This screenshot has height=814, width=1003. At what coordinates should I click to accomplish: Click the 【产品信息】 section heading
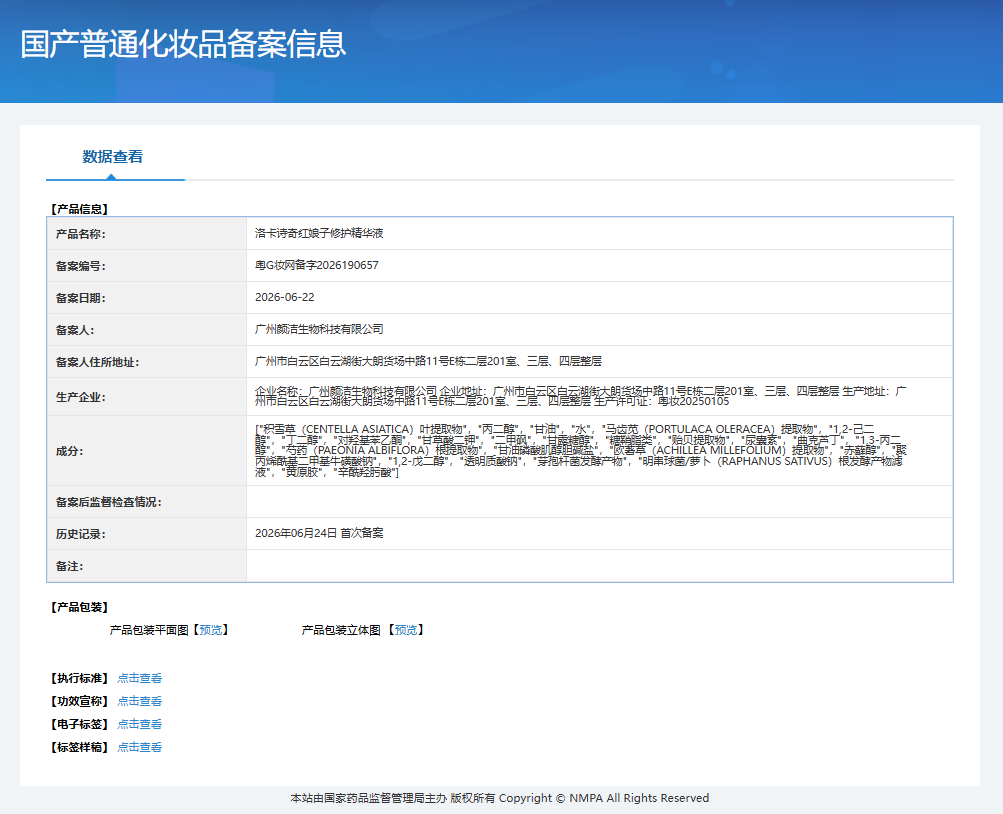(x=79, y=209)
